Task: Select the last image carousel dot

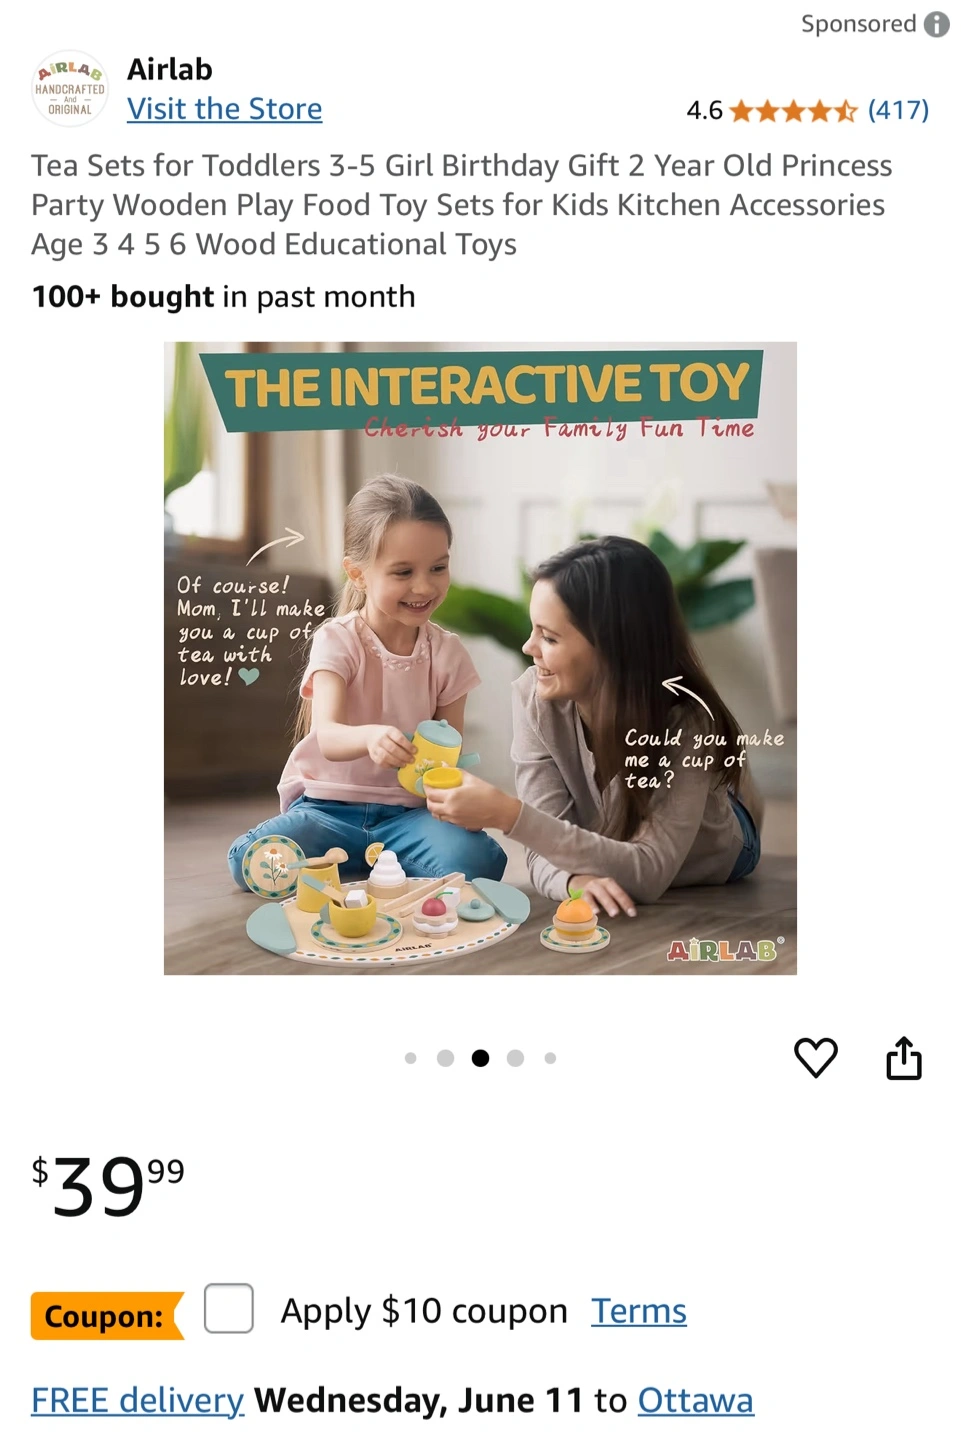Action: click(550, 1058)
